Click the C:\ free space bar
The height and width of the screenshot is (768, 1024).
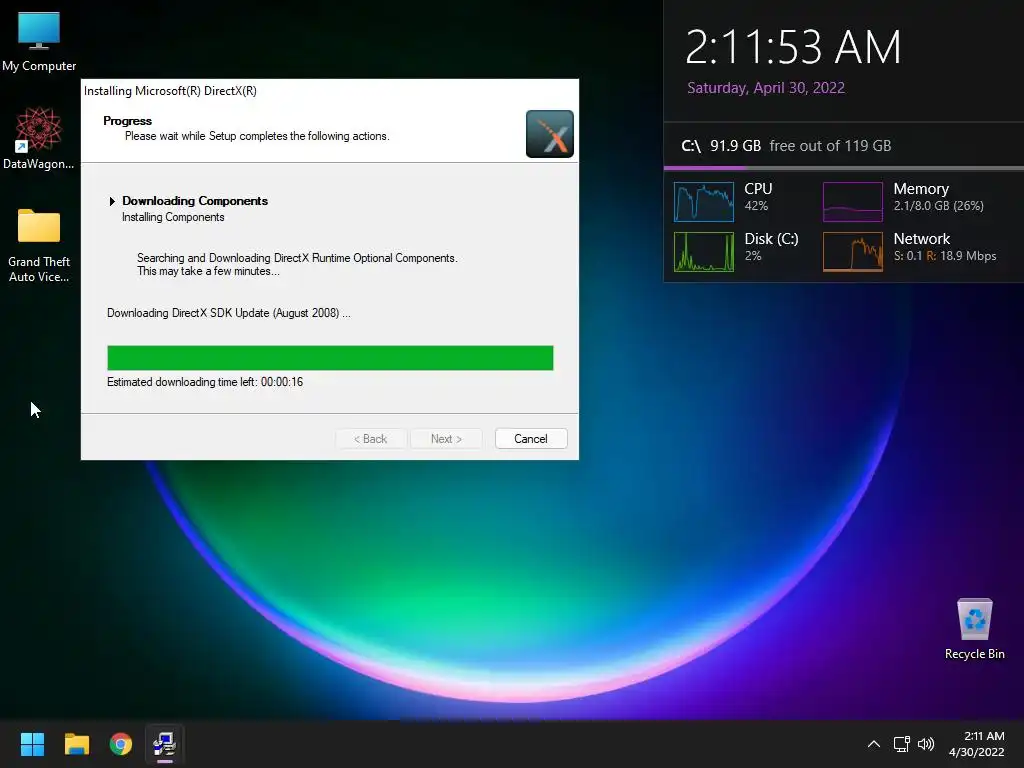[844, 168]
